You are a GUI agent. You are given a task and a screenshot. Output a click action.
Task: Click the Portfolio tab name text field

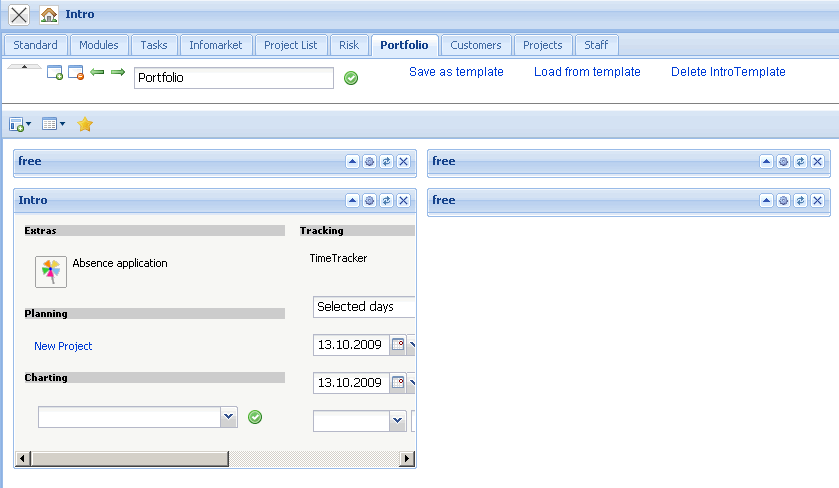click(x=233, y=78)
